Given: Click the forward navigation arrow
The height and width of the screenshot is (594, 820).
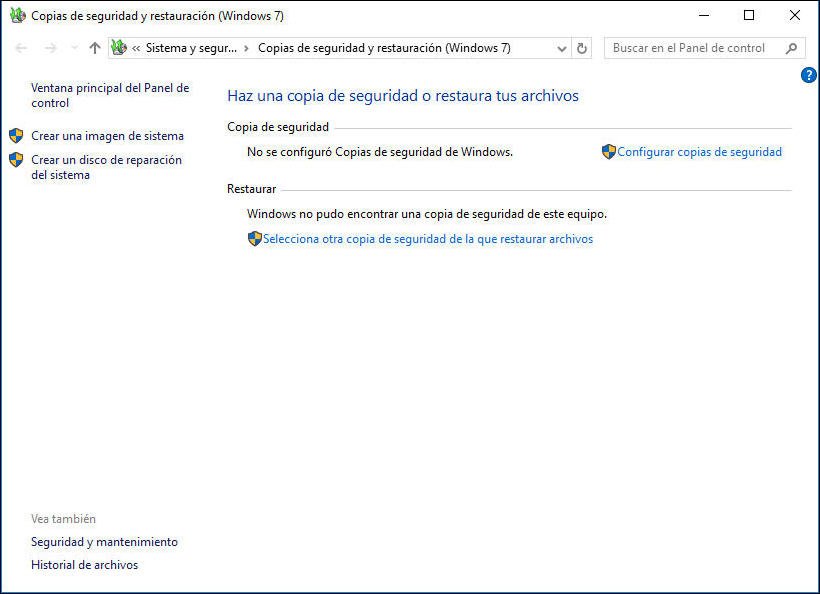Looking at the screenshot, I should 50,48.
